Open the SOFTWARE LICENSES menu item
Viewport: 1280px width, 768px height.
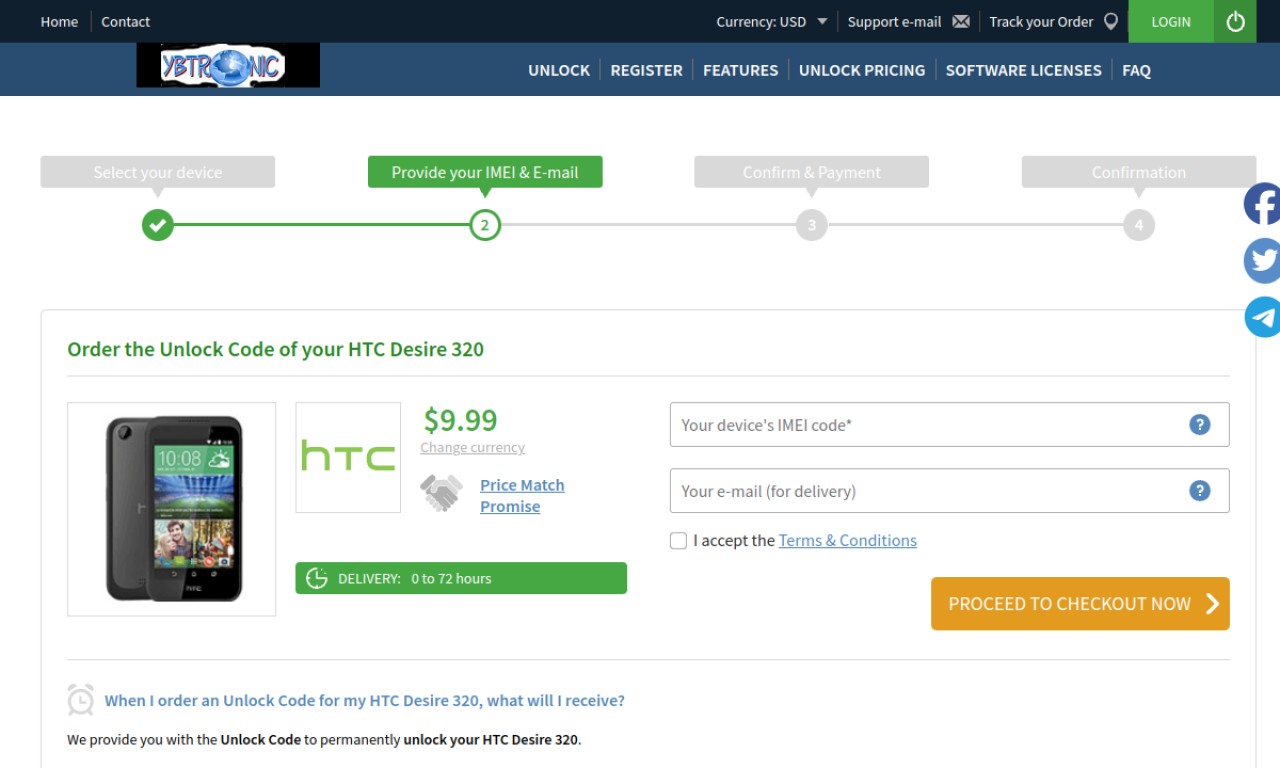click(1024, 70)
